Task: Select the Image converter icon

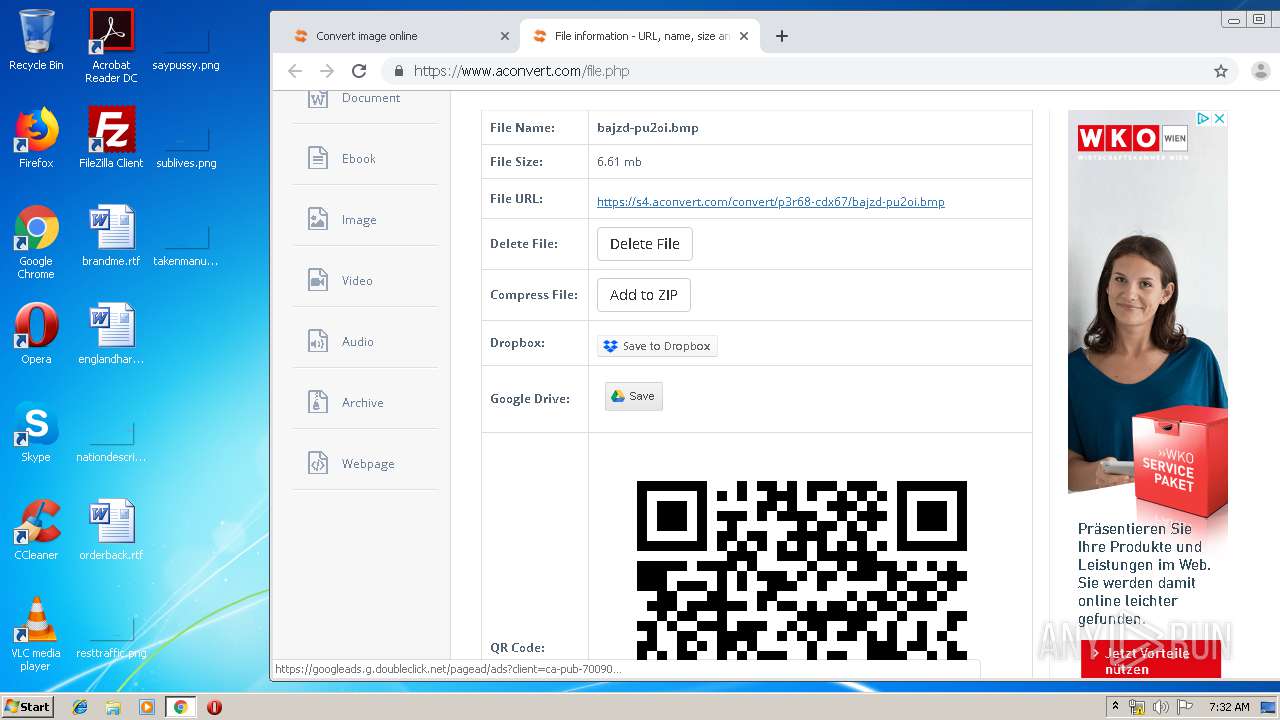Action: tap(318, 219)
